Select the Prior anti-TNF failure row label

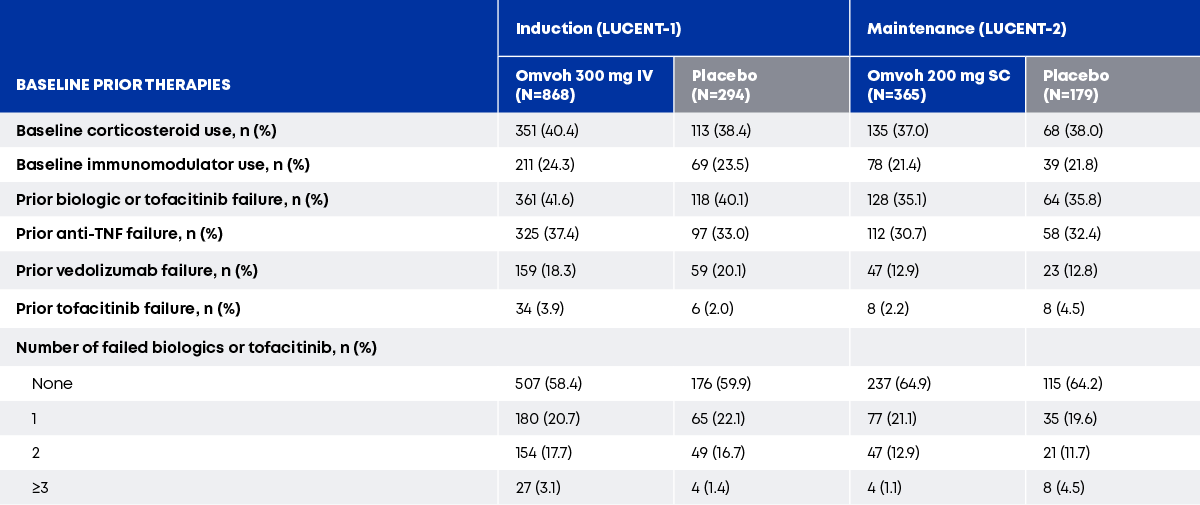119,234
